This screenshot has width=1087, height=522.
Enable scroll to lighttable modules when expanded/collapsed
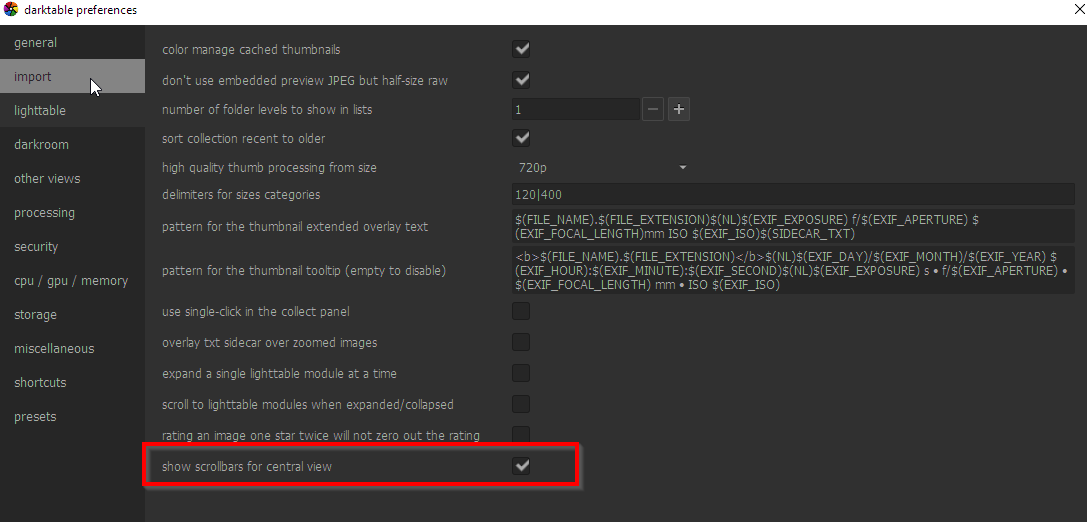tap(521, 403)
